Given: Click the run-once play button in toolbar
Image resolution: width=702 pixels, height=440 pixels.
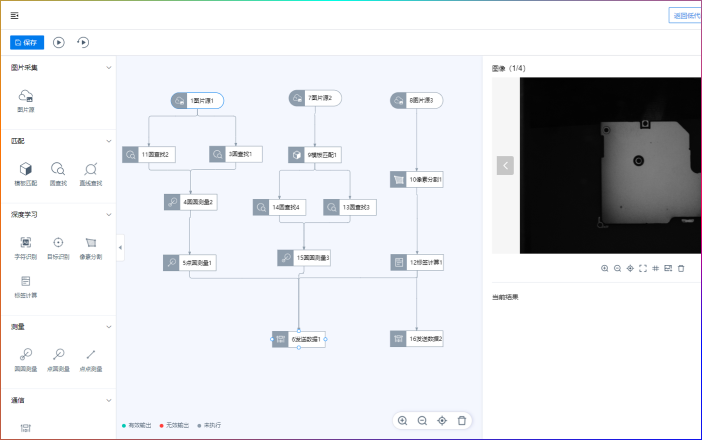Looking at the screenshot, I should point(59,42).
